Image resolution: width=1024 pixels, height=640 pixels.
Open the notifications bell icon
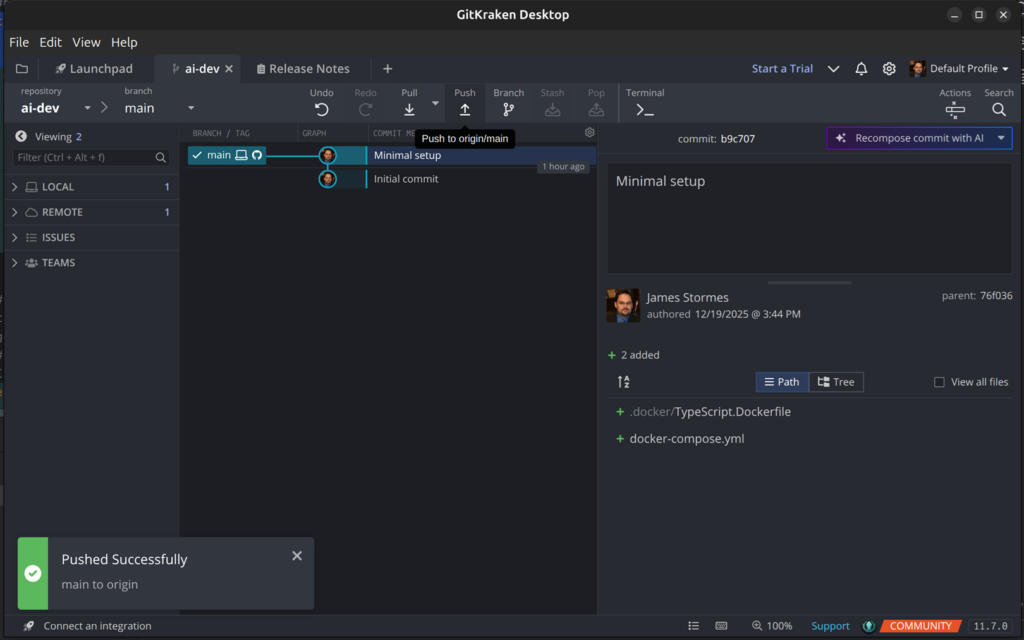click(861, 69)
